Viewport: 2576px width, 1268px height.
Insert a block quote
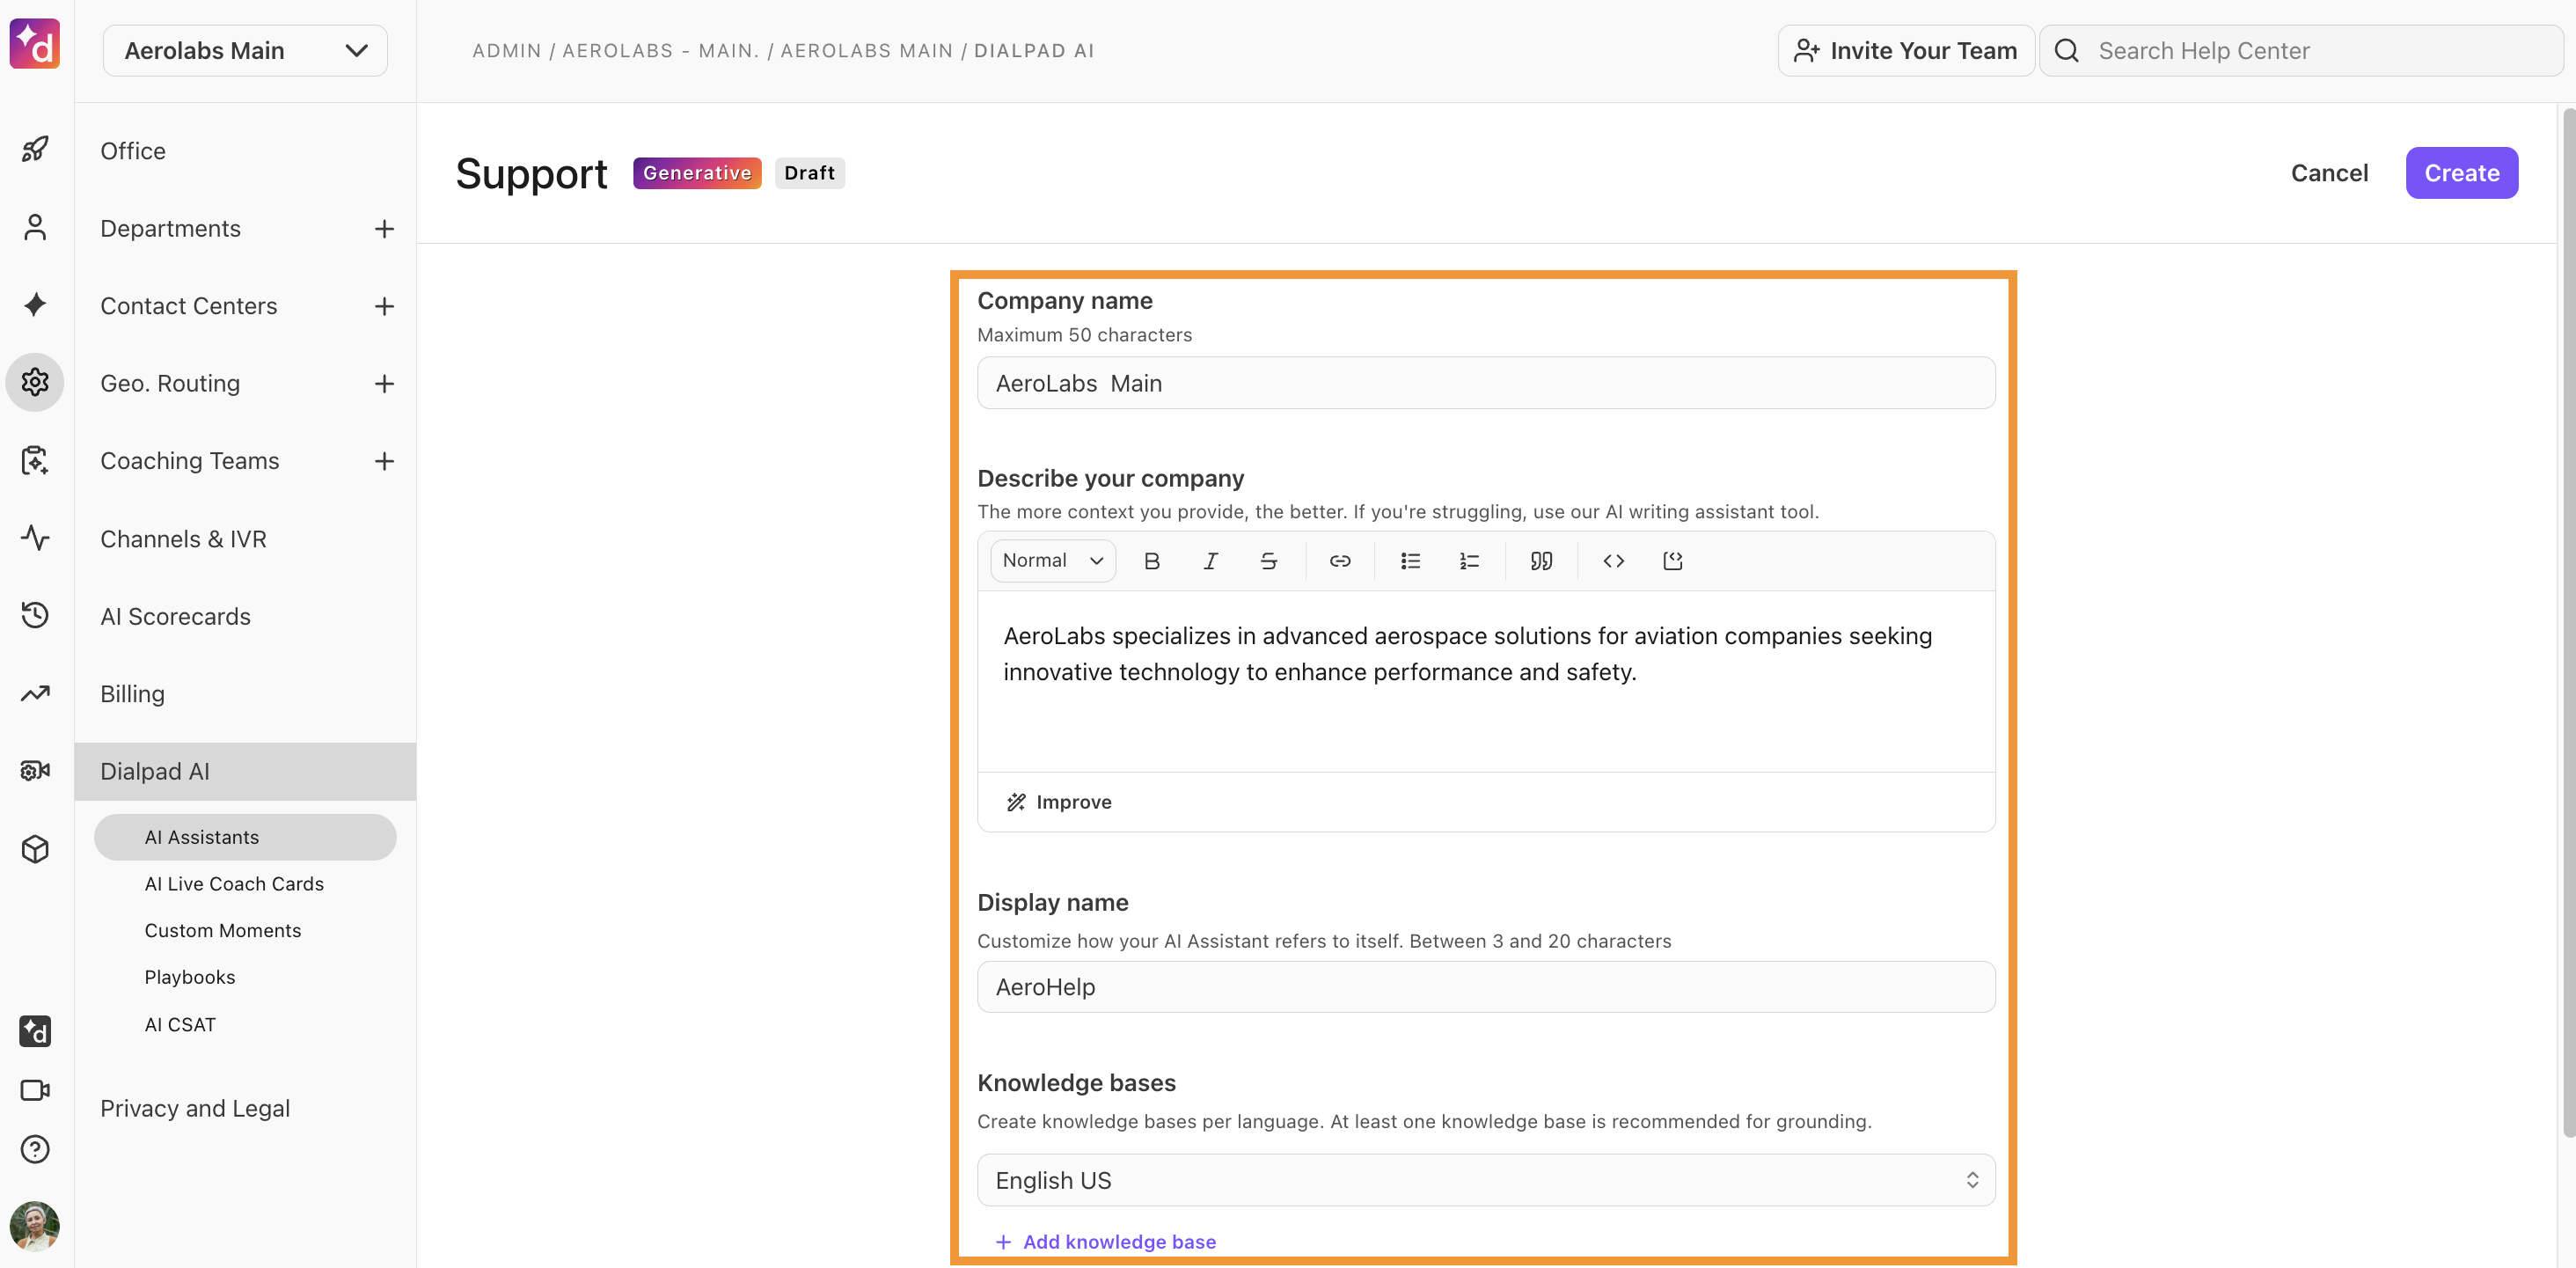(x=1541, y=561)
